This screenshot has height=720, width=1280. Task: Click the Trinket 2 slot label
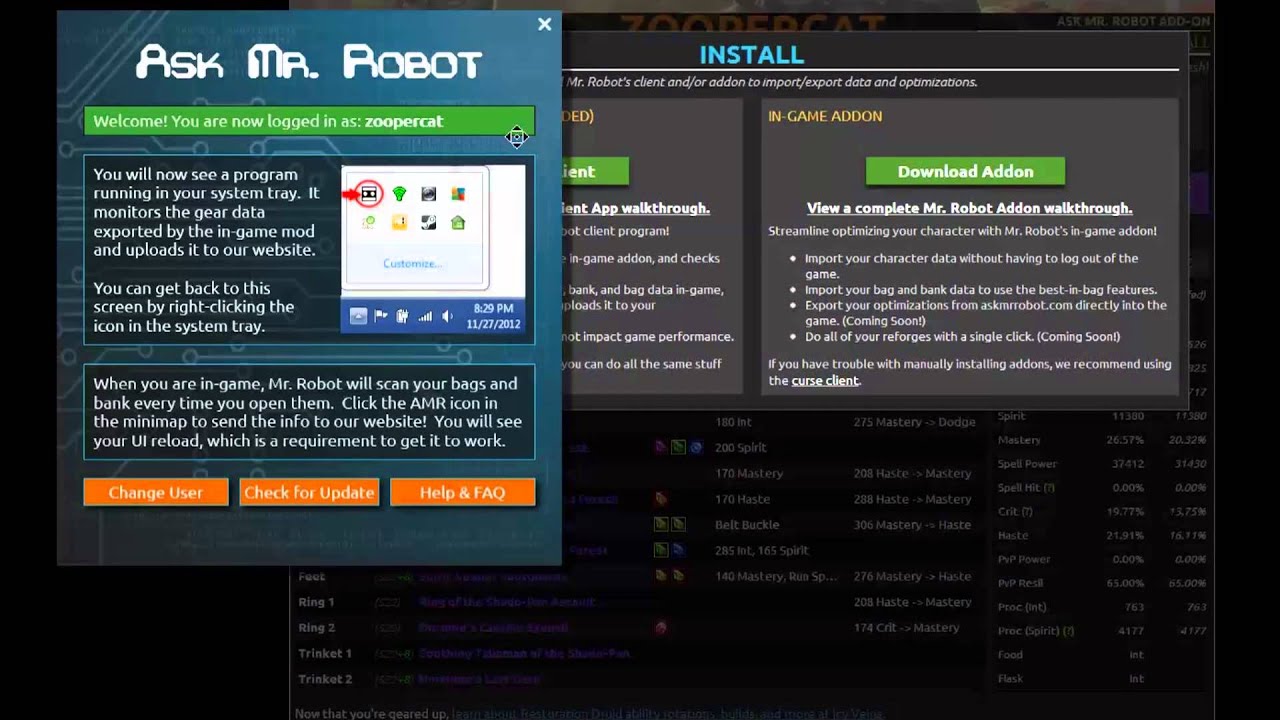pos(325,679)
